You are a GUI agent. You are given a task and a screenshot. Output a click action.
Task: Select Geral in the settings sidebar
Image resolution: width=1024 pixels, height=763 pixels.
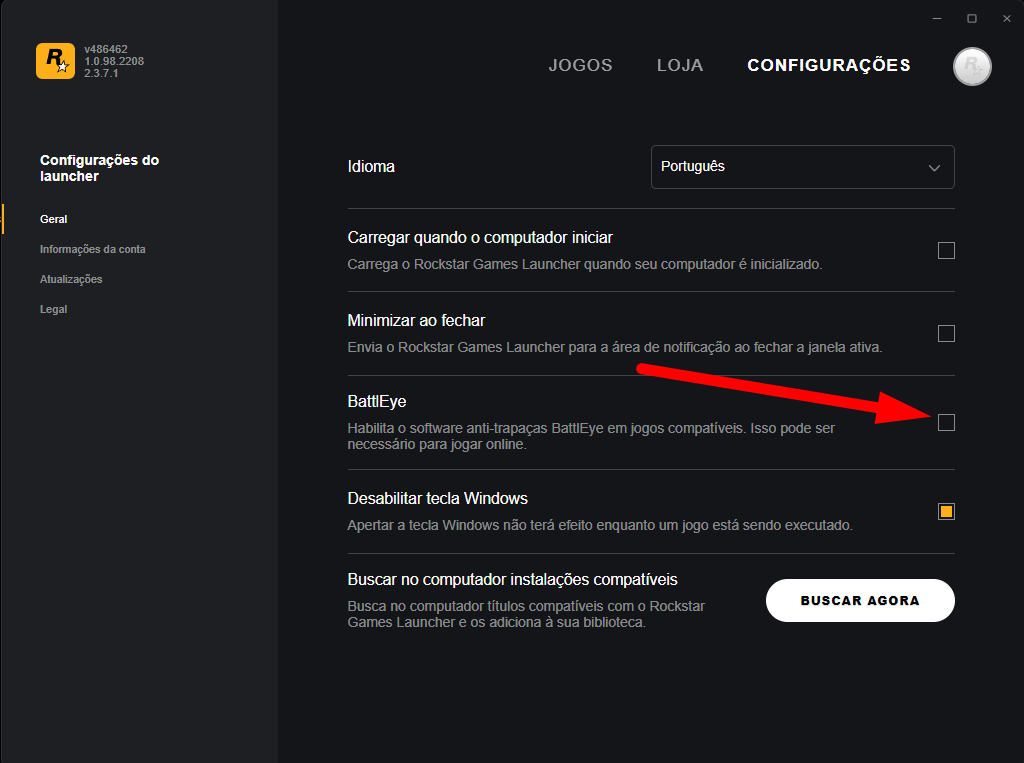coord(54,219)
